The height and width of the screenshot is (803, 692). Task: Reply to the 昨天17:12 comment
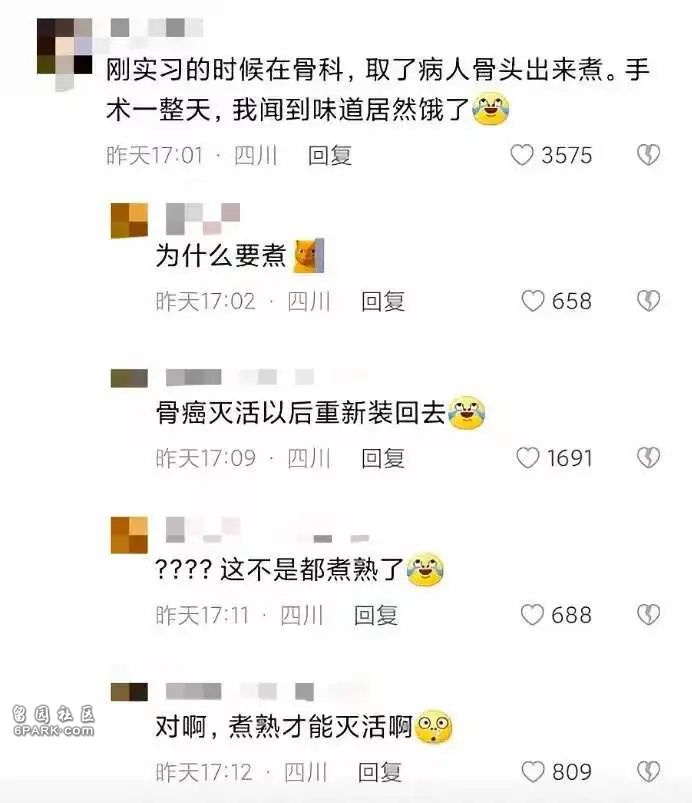379,772
